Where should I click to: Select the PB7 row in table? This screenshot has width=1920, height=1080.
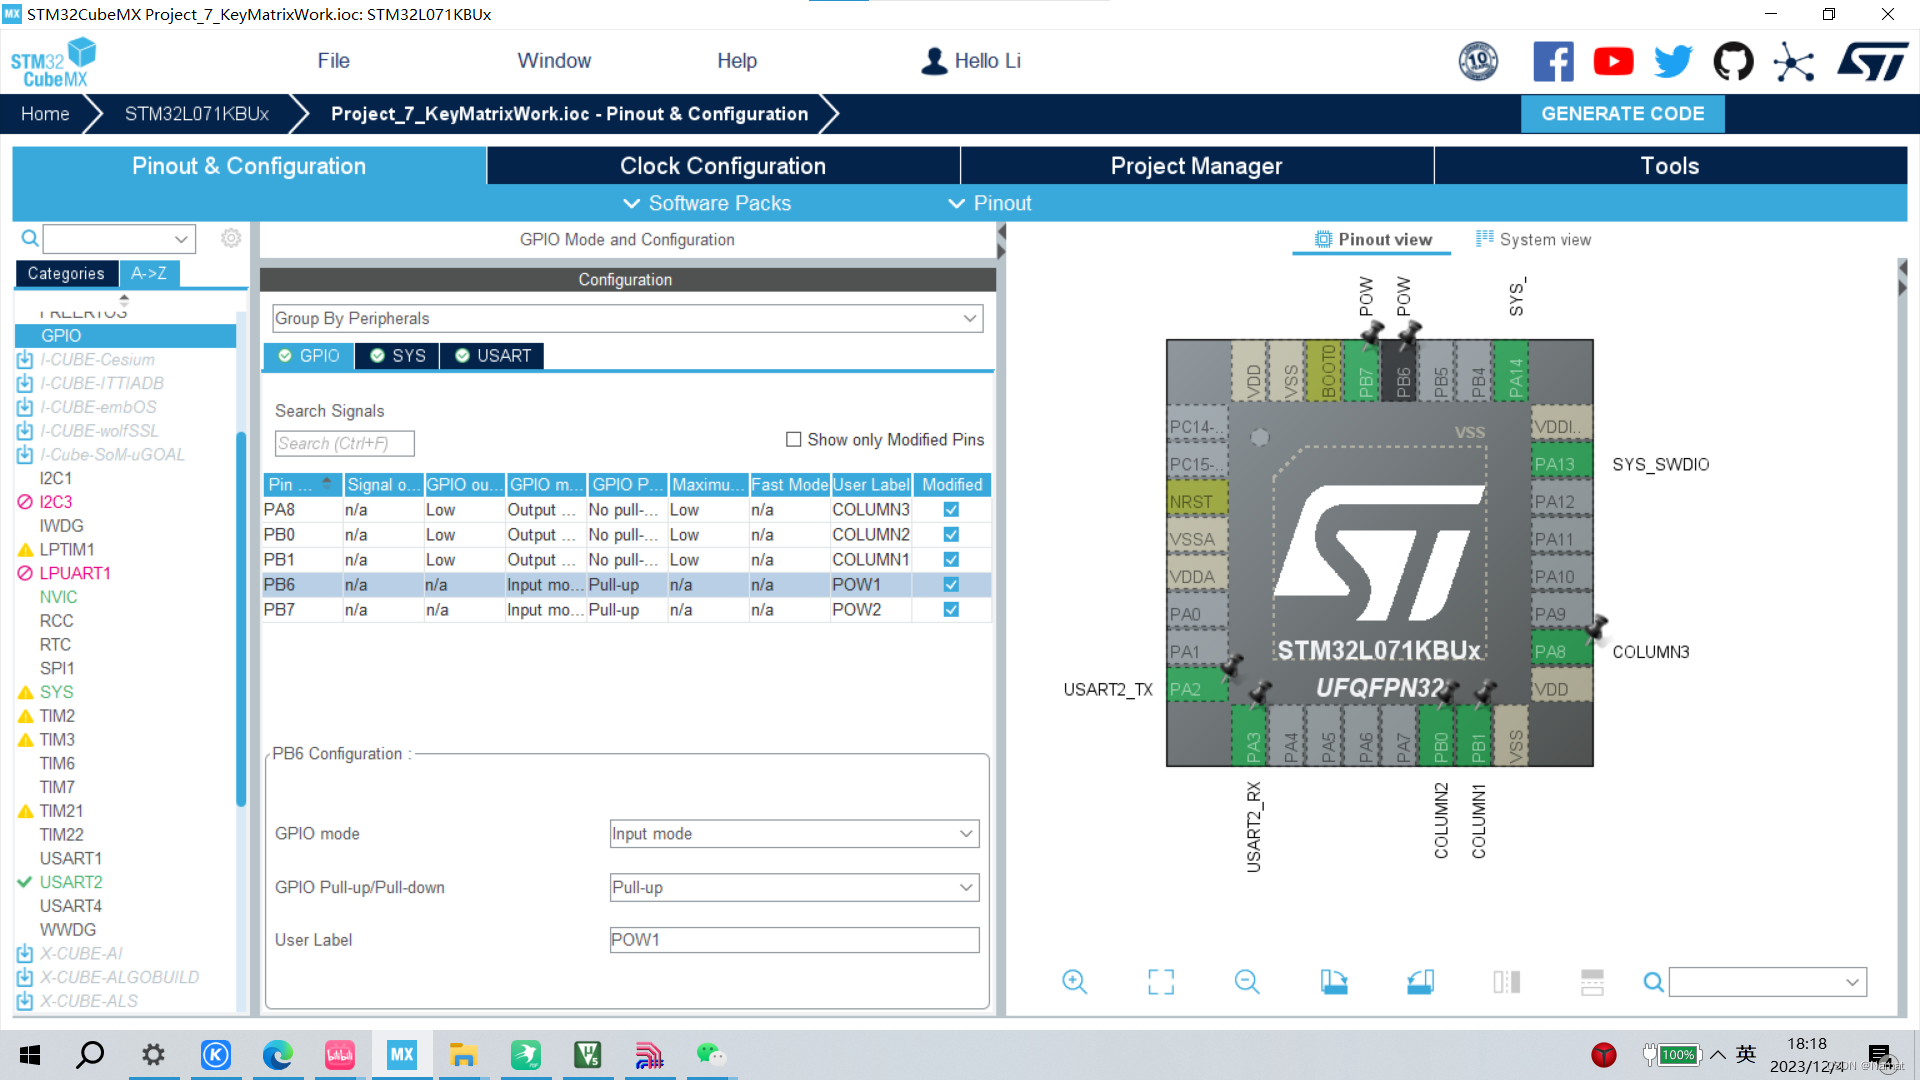click(627, 610)
